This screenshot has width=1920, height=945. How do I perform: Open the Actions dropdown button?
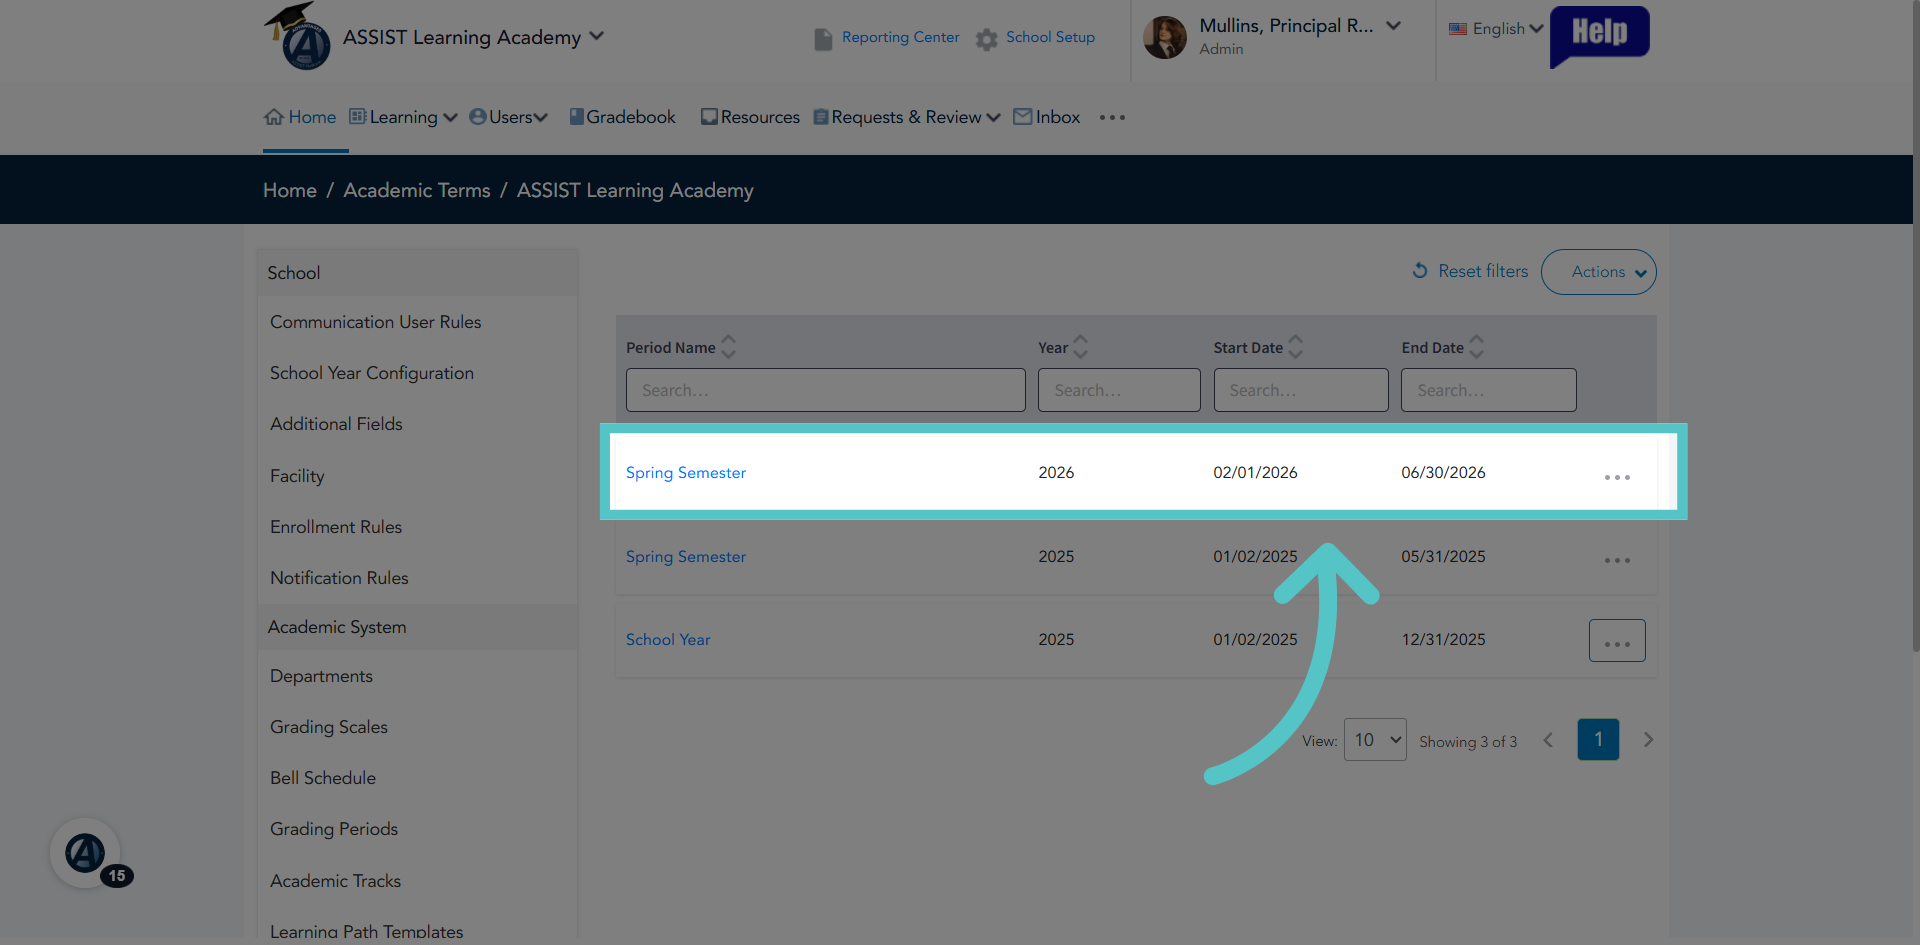pyautogui.click(x=1598, y=272)
